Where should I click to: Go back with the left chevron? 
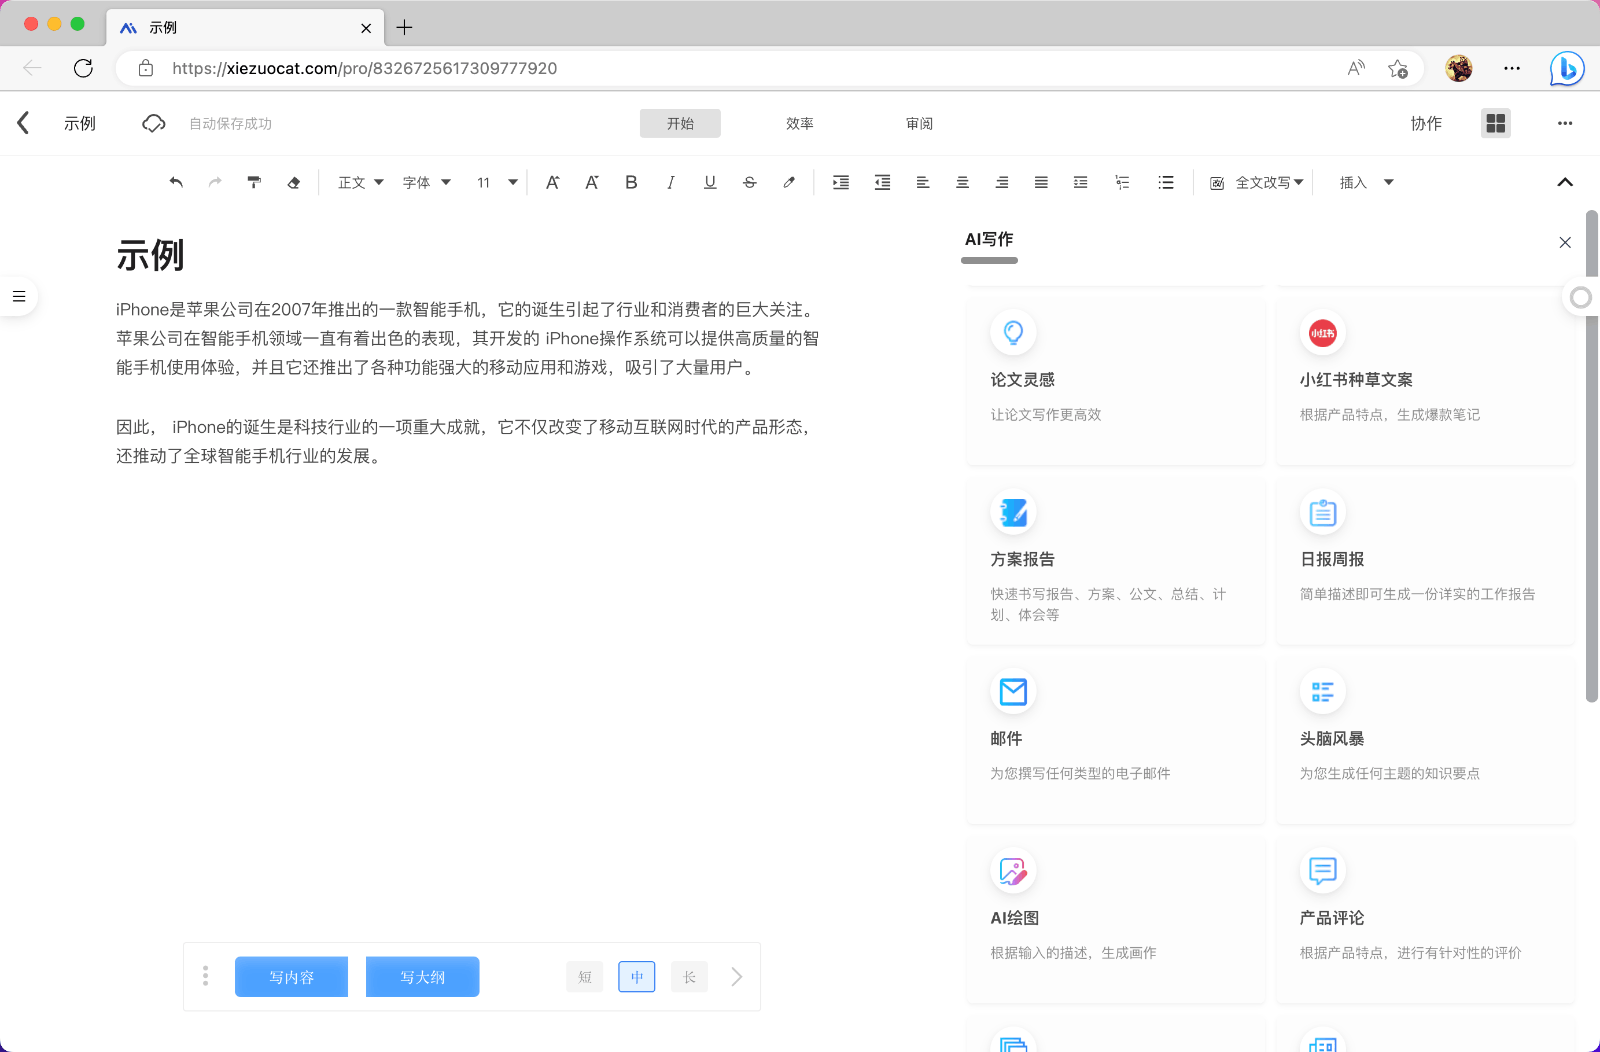(x=23, y=122)
